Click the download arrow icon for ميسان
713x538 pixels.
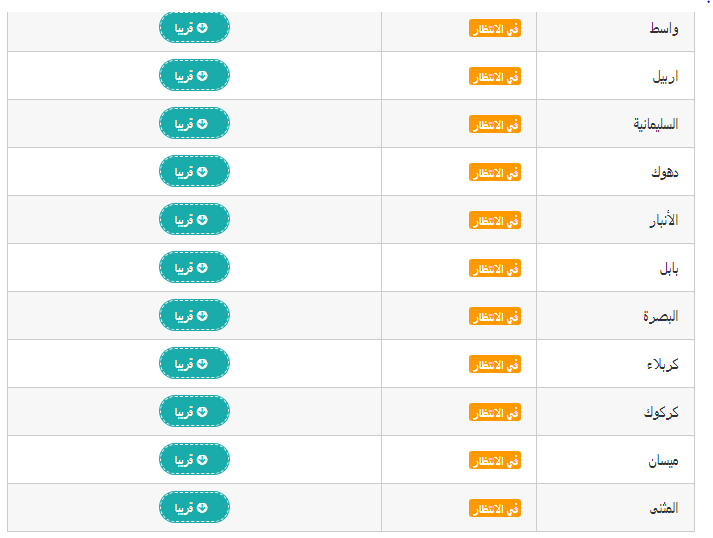tap(202, 460)
